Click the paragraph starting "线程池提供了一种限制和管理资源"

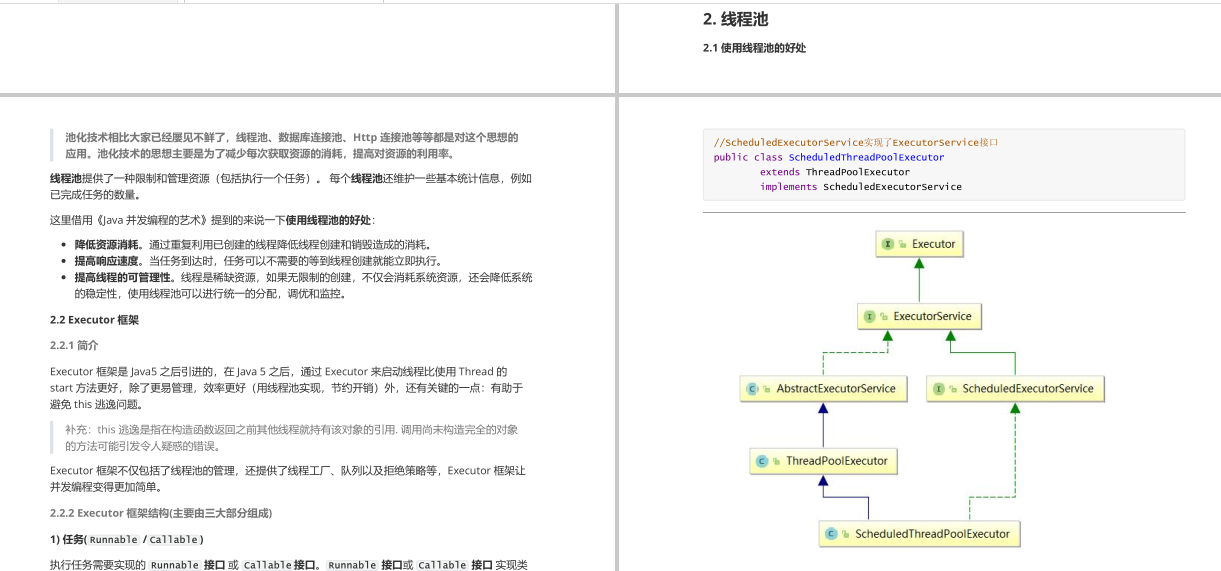(291, 186)
